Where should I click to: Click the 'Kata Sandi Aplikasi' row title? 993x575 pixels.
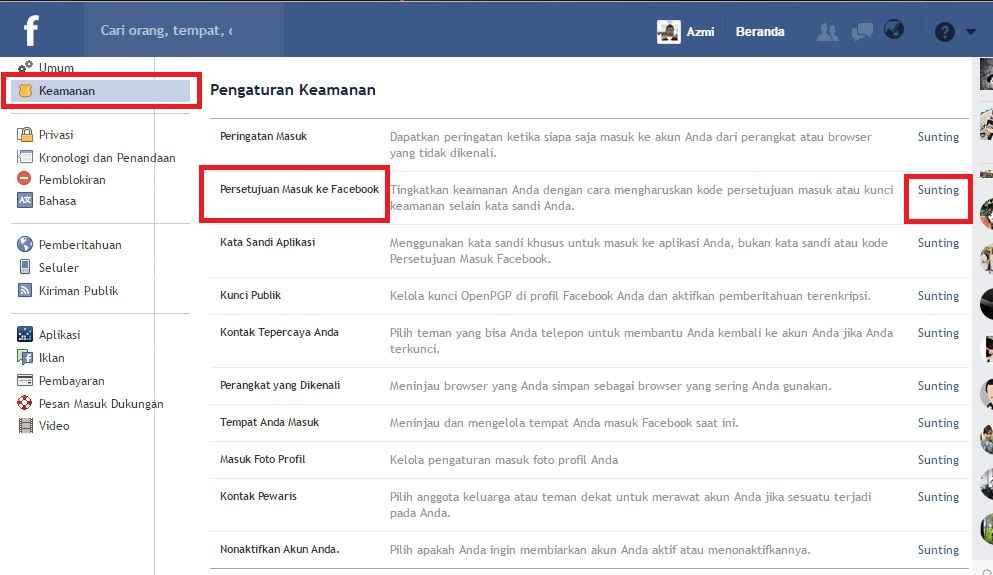click(x=267, y=242)
